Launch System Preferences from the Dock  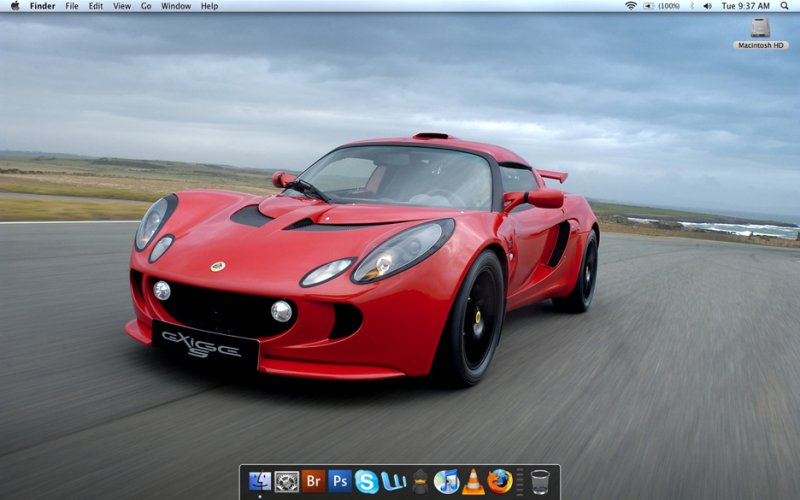tap(287, 481)
